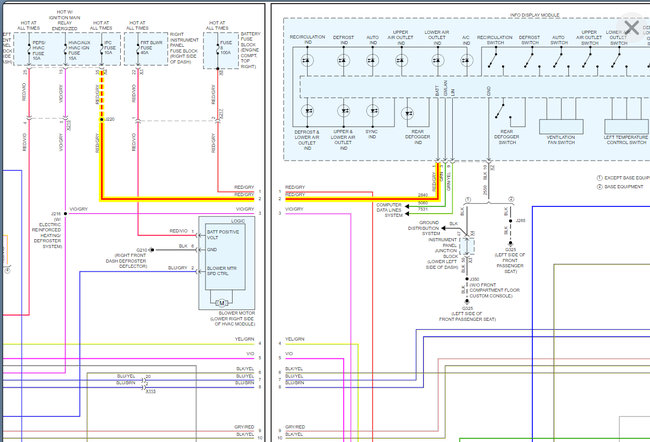Click the highlighted yellow RED/GRY wire
The image size is (650, 442).
200,198
